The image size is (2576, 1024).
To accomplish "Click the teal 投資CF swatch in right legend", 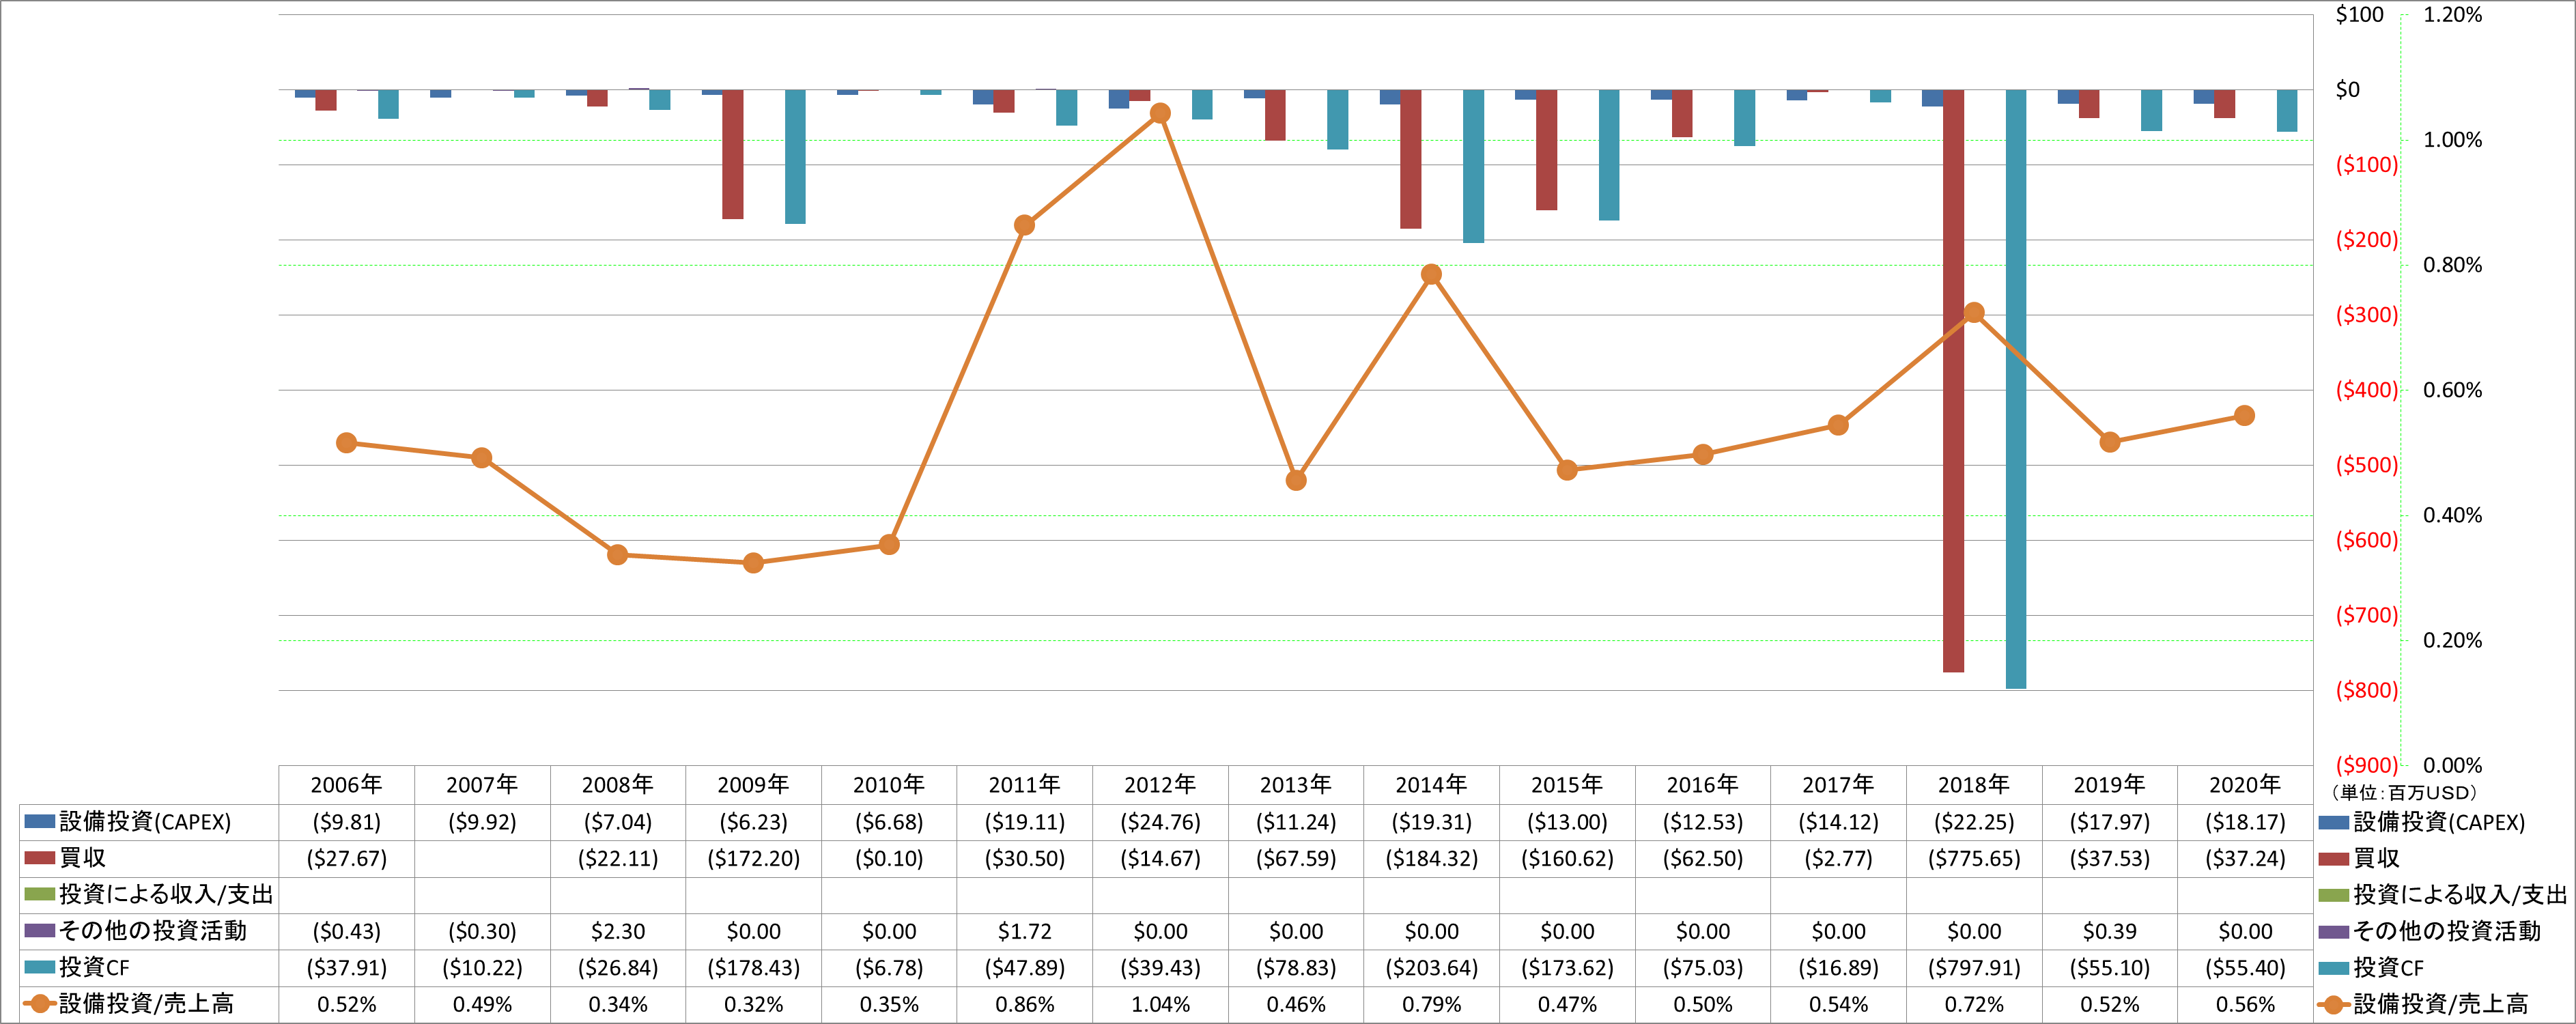I will pos(2334,967).
